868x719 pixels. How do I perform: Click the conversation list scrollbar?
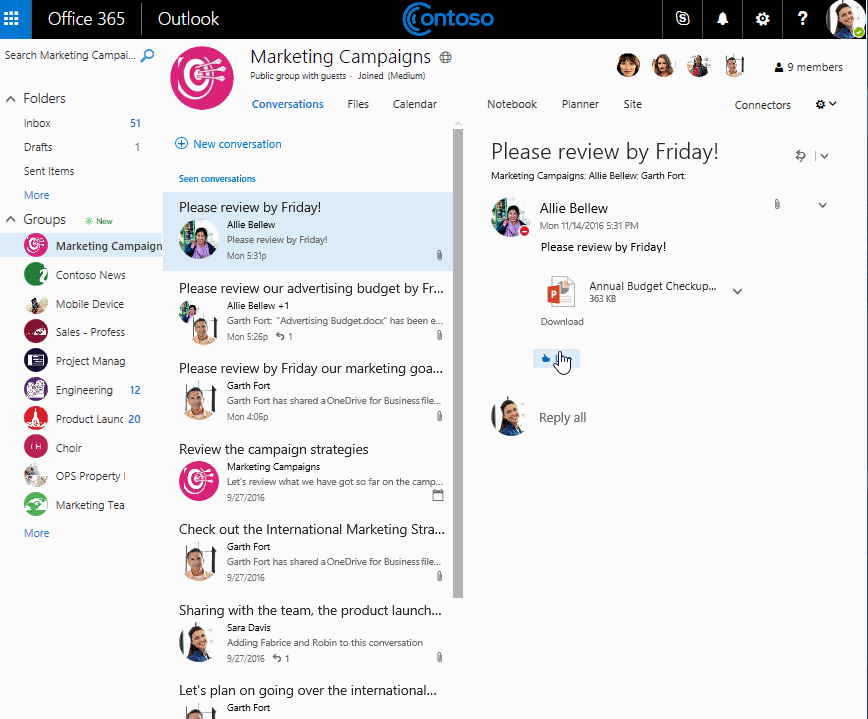[458, 360]
